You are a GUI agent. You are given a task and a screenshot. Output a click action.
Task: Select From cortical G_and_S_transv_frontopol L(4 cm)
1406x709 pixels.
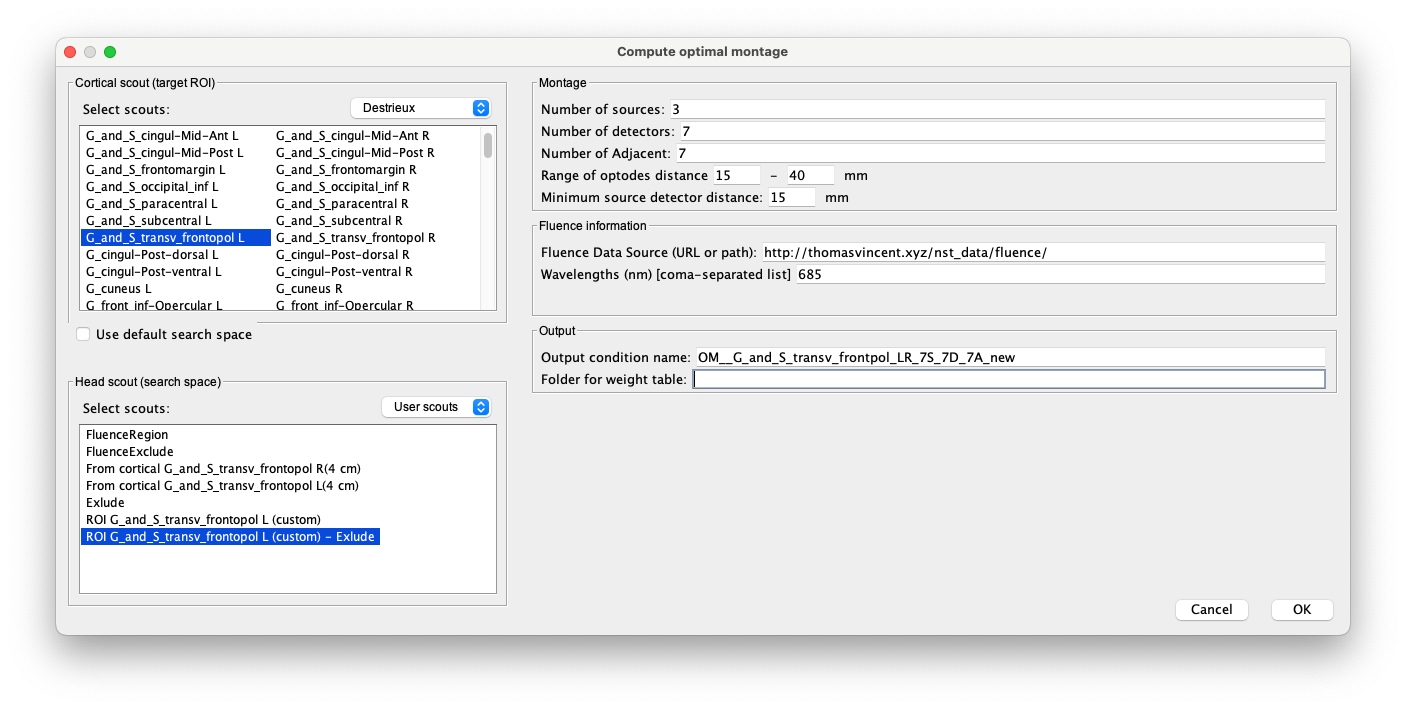pos(222,486)
